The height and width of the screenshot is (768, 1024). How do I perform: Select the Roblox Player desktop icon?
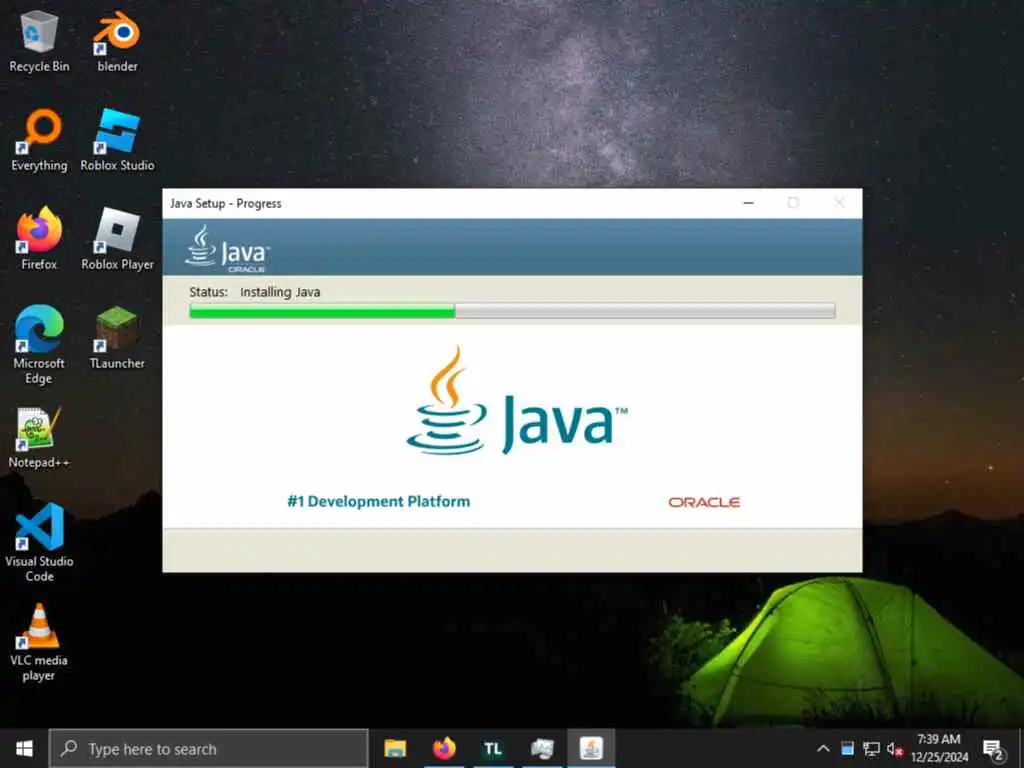[118, 239]
